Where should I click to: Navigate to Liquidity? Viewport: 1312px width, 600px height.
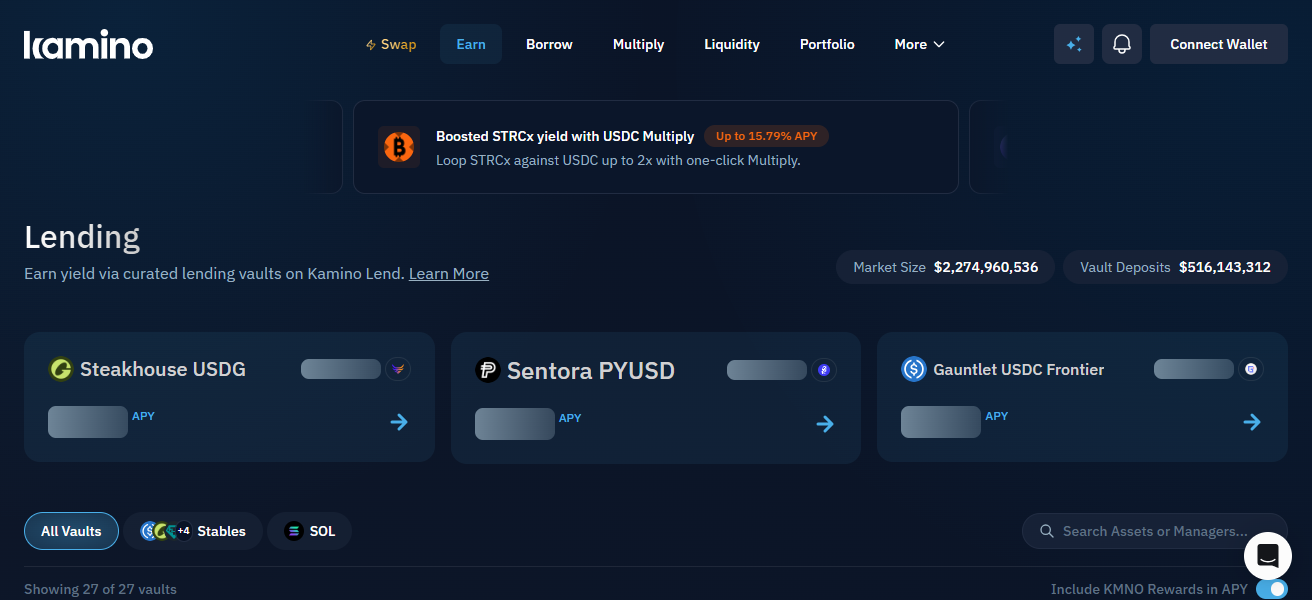point(732,44)
